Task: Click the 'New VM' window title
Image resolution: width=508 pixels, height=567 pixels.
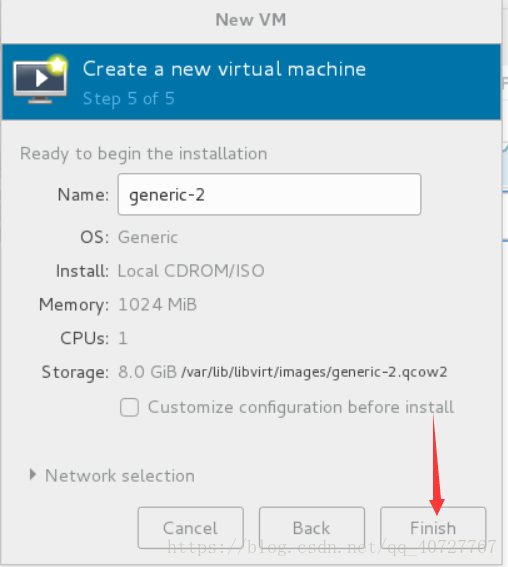Action: [x=251, y=20]
